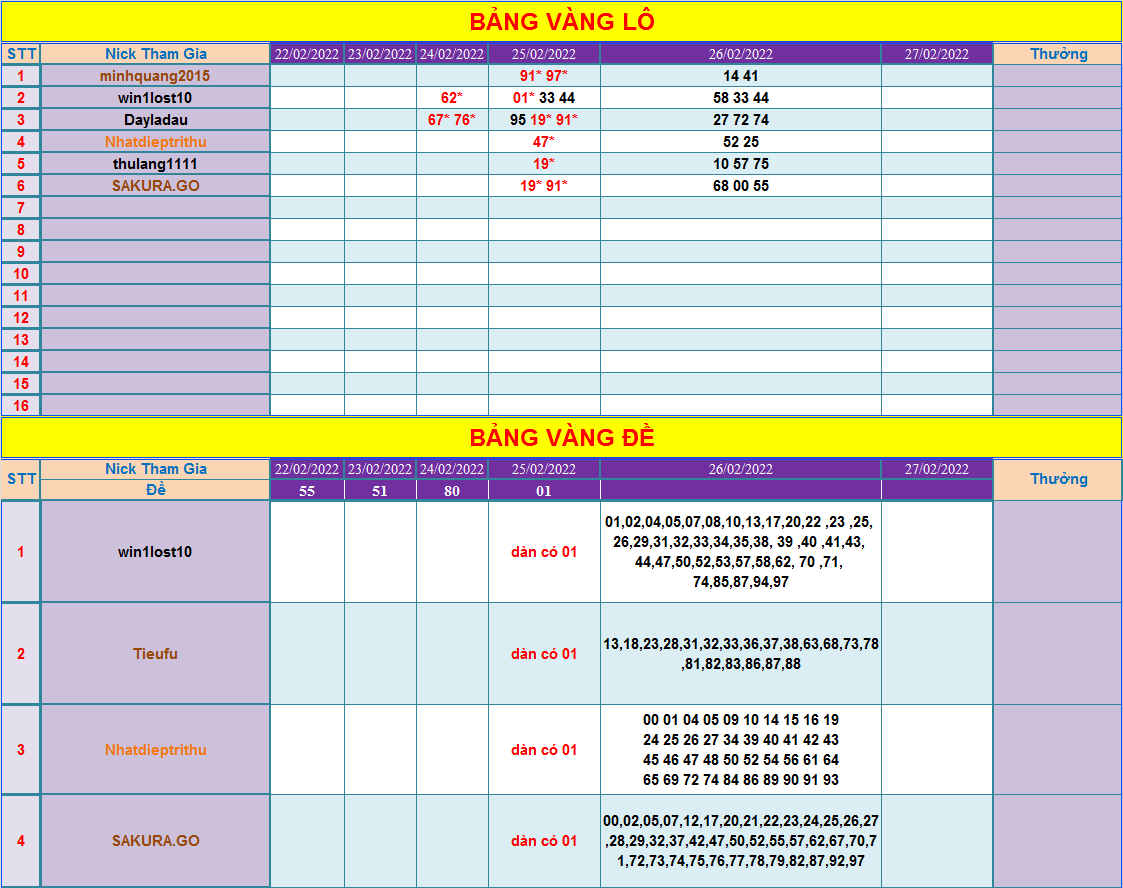Select 'dàn có 01' in Tieufu row
This screenshot has height=888, width=1123.
point(544,654)
